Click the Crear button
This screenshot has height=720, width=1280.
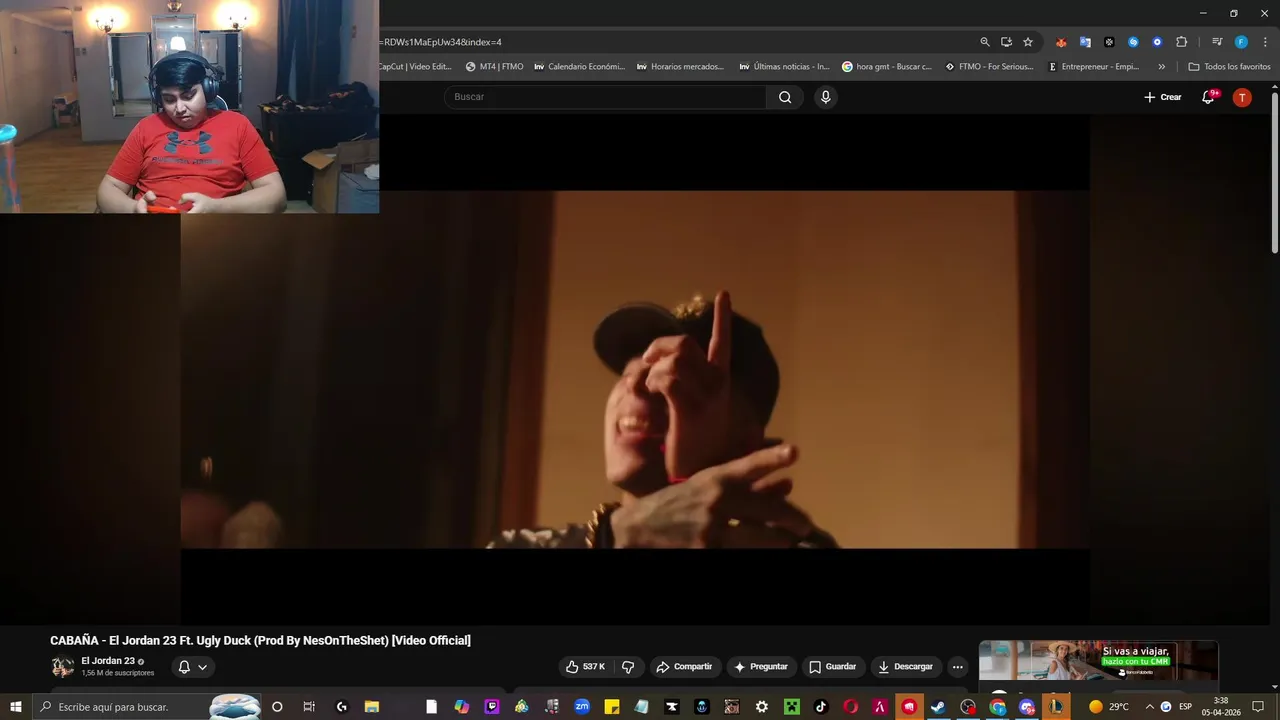[x=1163, y=97]
